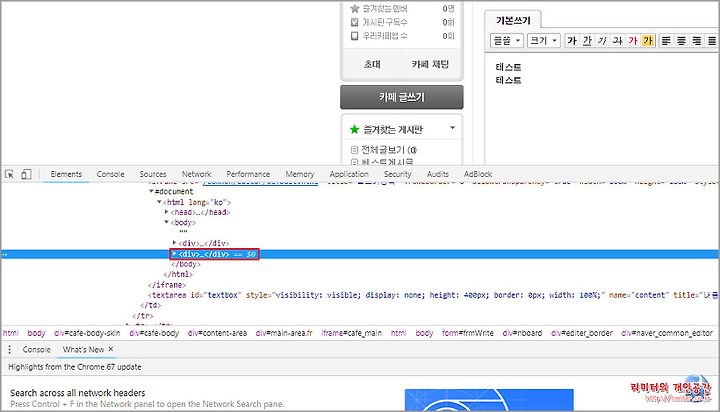Select the 기본쓰기 editor tab

[513, 20]
